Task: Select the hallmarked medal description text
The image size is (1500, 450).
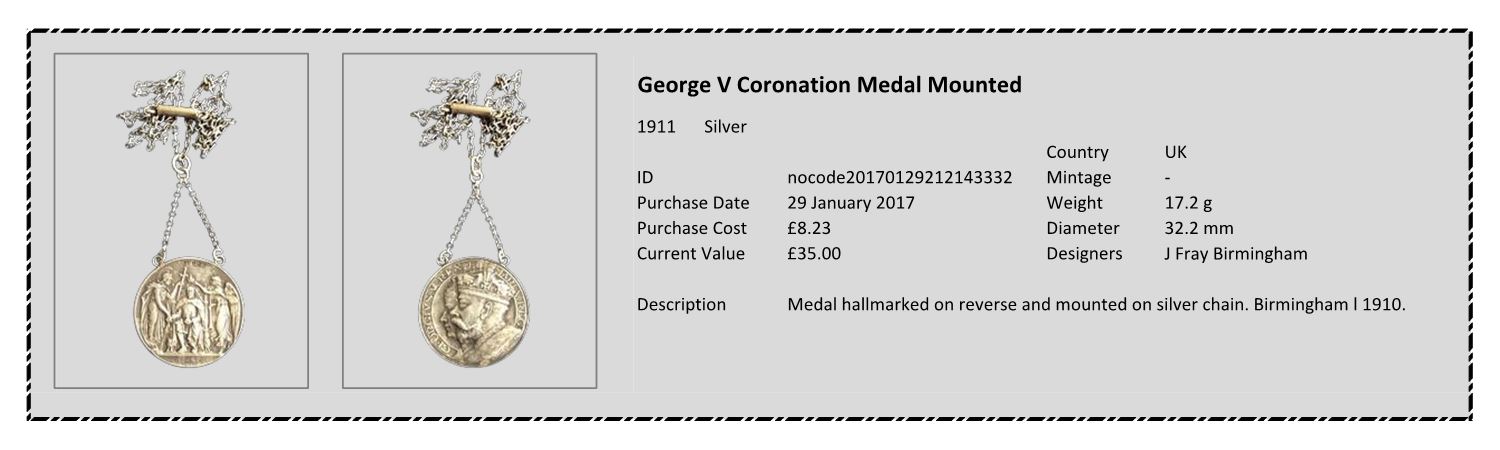Action: click(x=1097, y=304)
